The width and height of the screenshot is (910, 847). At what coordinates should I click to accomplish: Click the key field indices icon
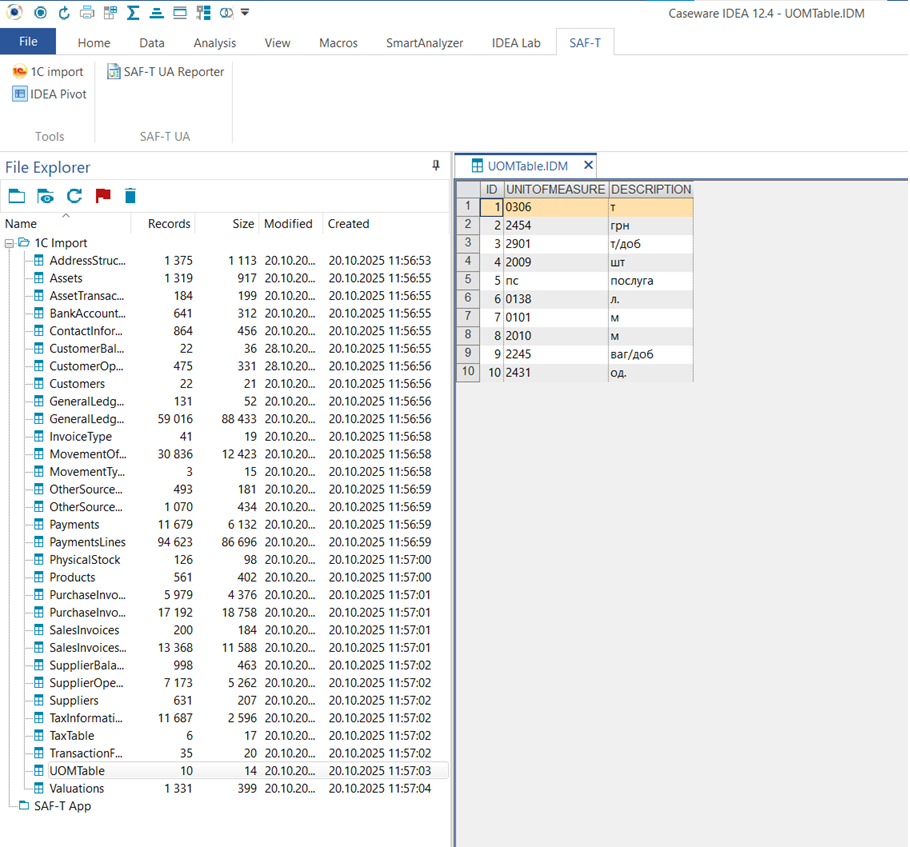(x=203, y=12)
